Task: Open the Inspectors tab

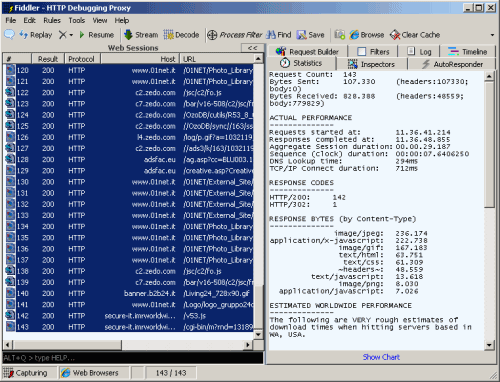Action: (371, 64)
